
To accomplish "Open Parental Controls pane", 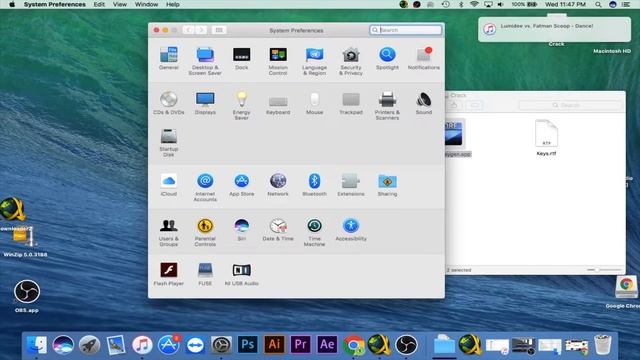I will click(205, 232).
